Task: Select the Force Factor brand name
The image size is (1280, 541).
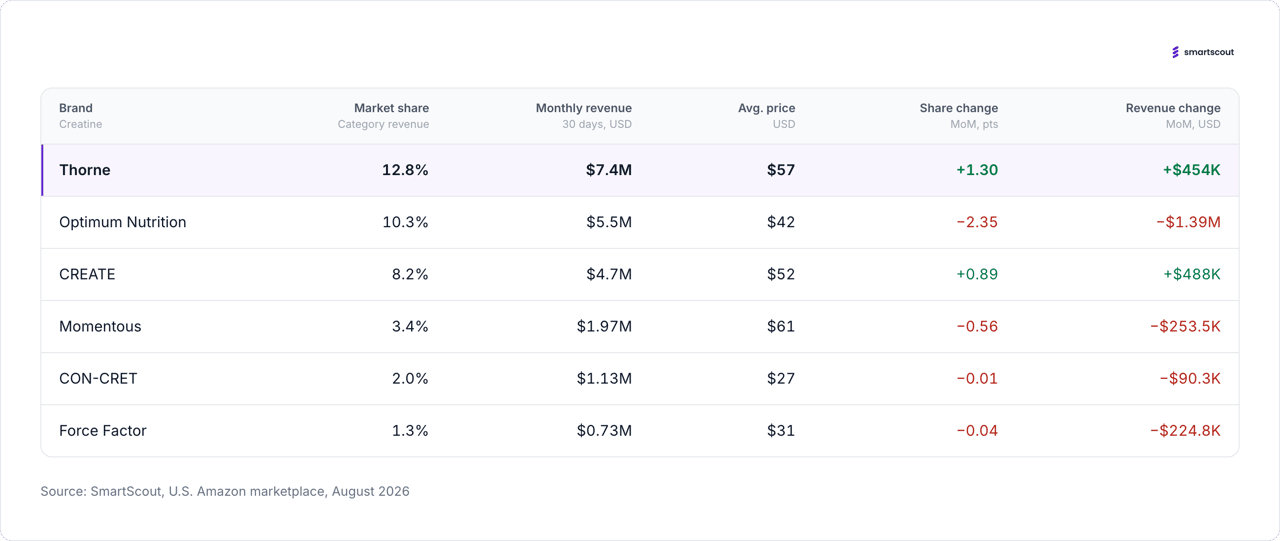Action: coord(103,430)
